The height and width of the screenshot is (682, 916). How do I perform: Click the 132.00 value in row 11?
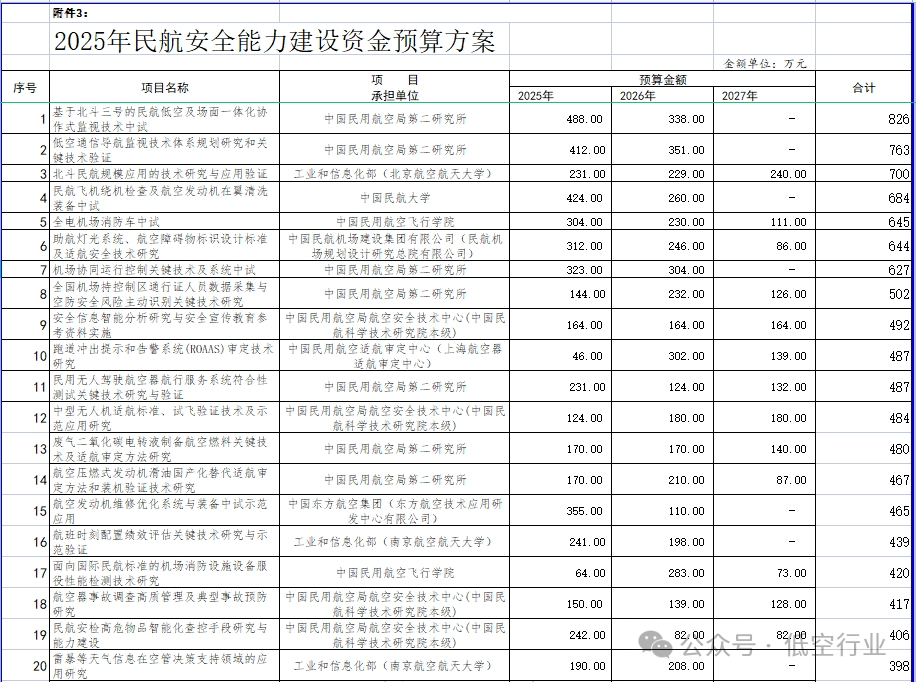(x=765, y=386)
